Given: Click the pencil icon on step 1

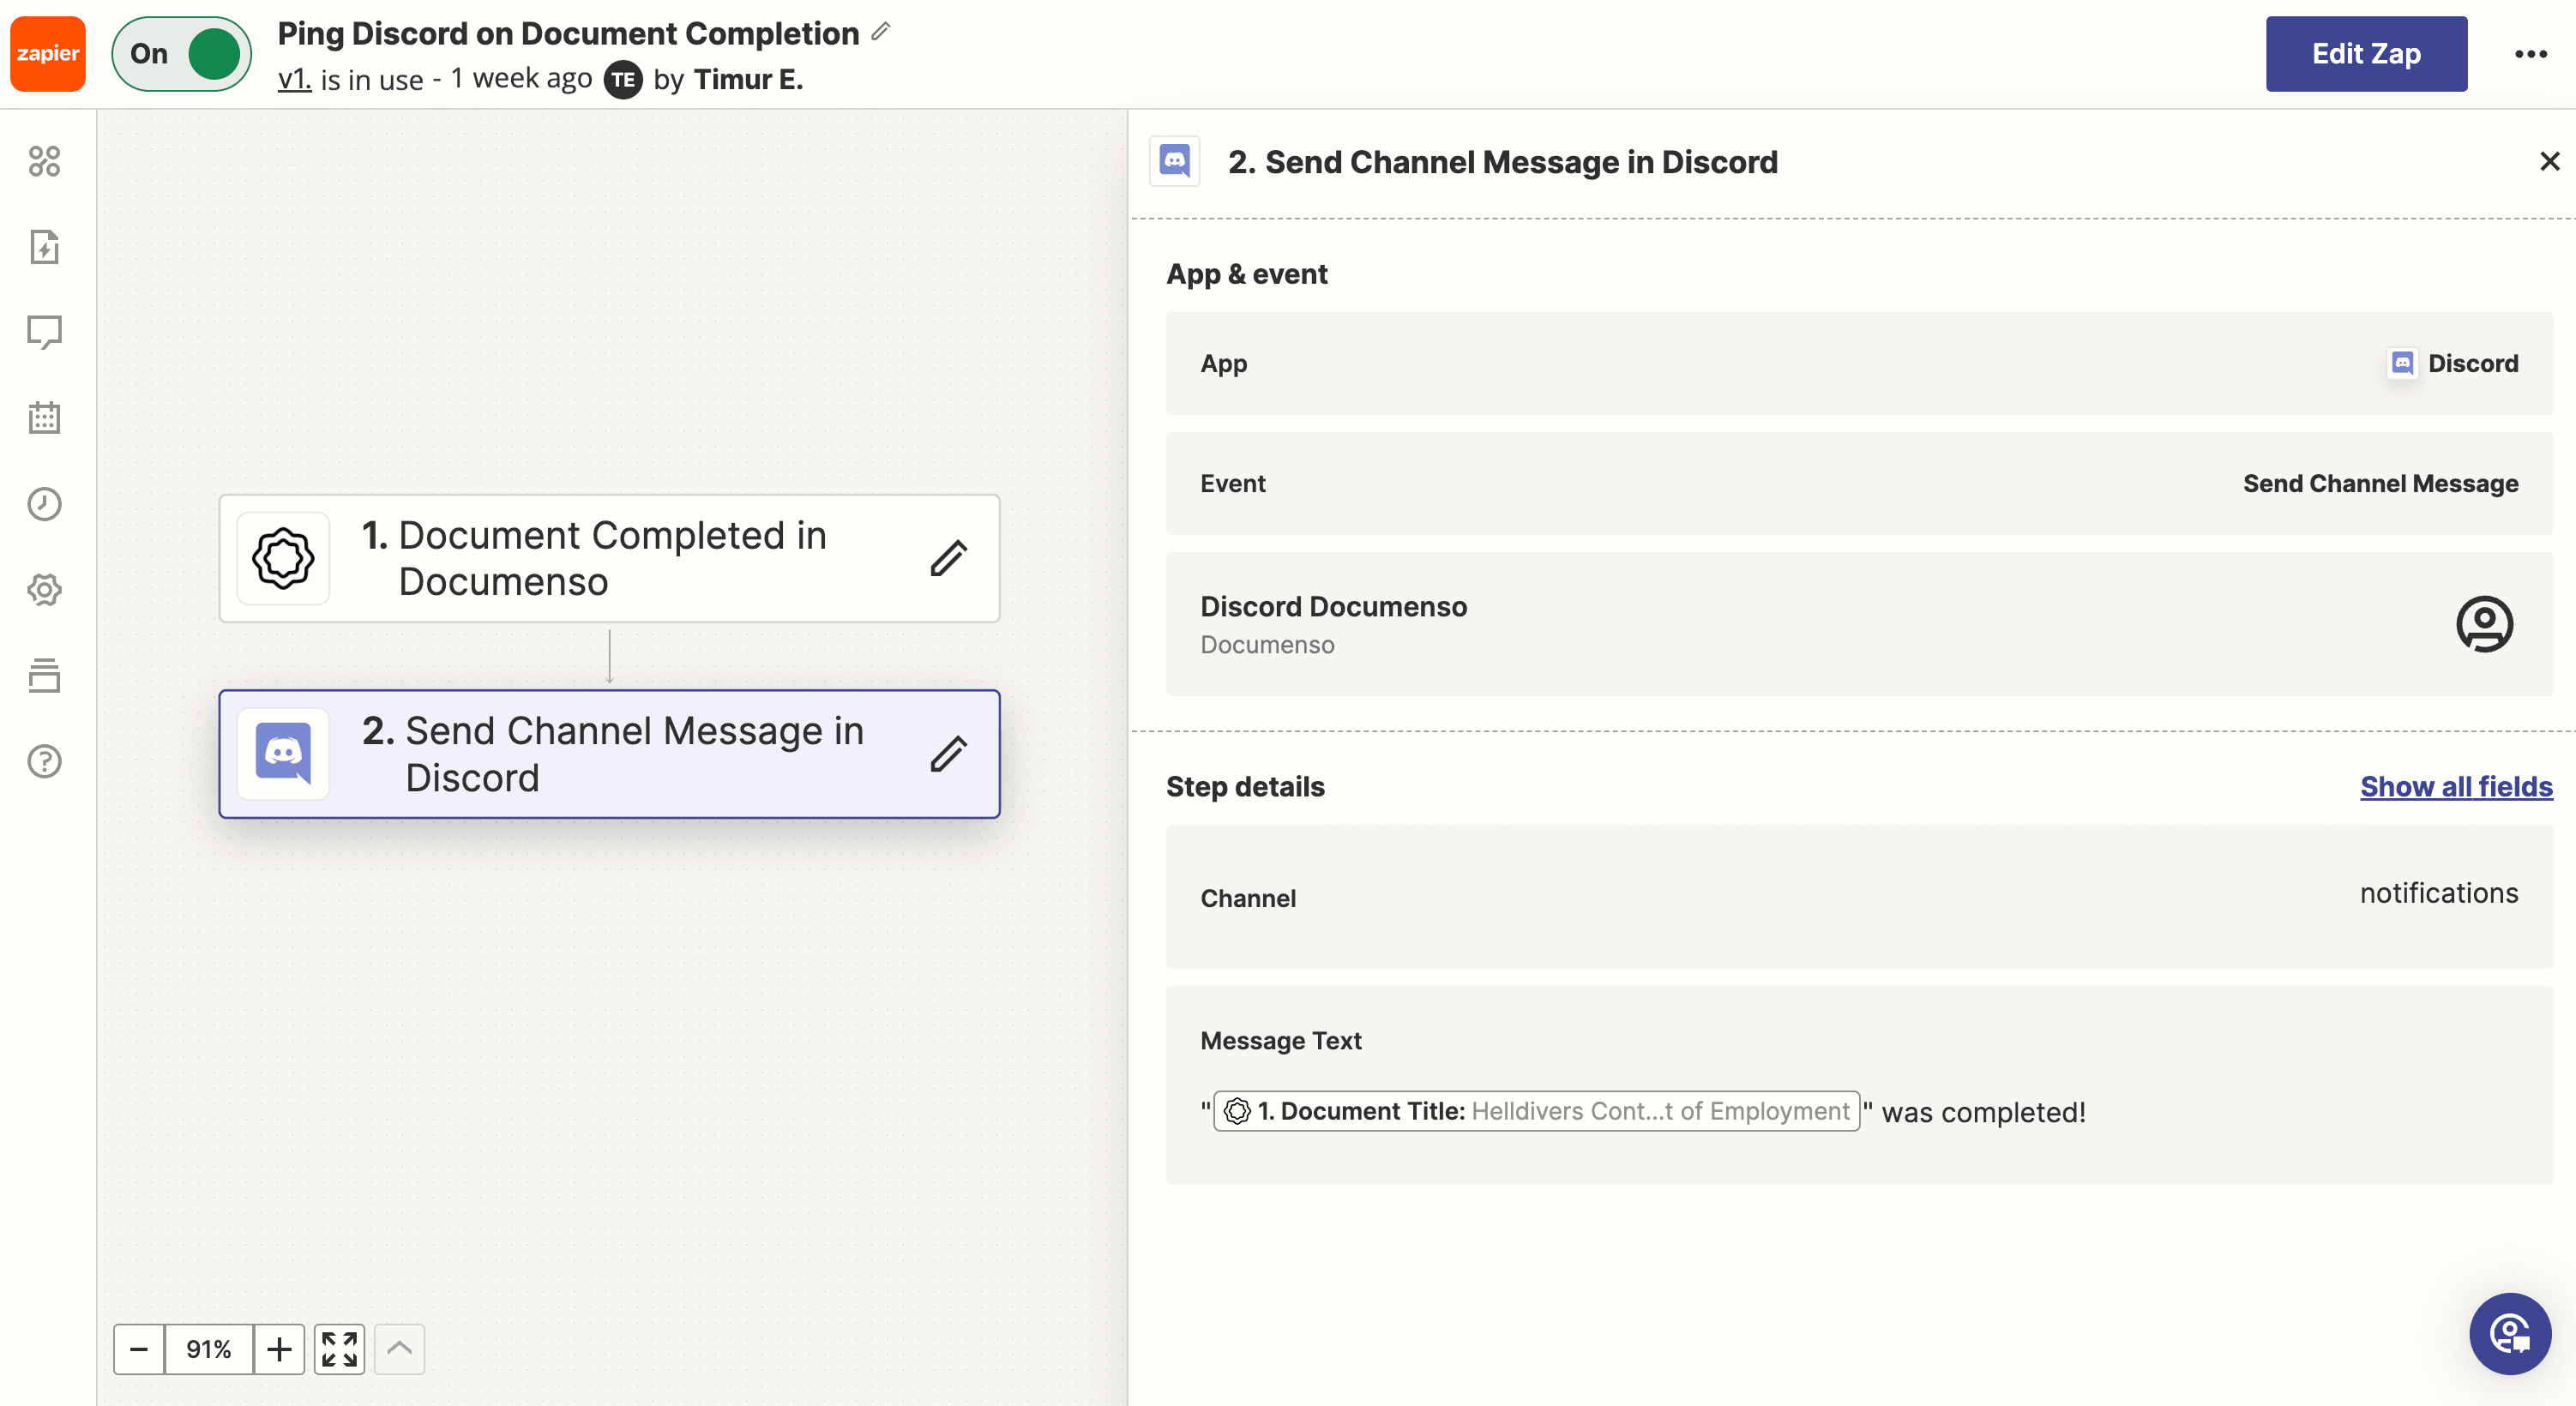Looking at the screenshot, I should pos(948,558).
